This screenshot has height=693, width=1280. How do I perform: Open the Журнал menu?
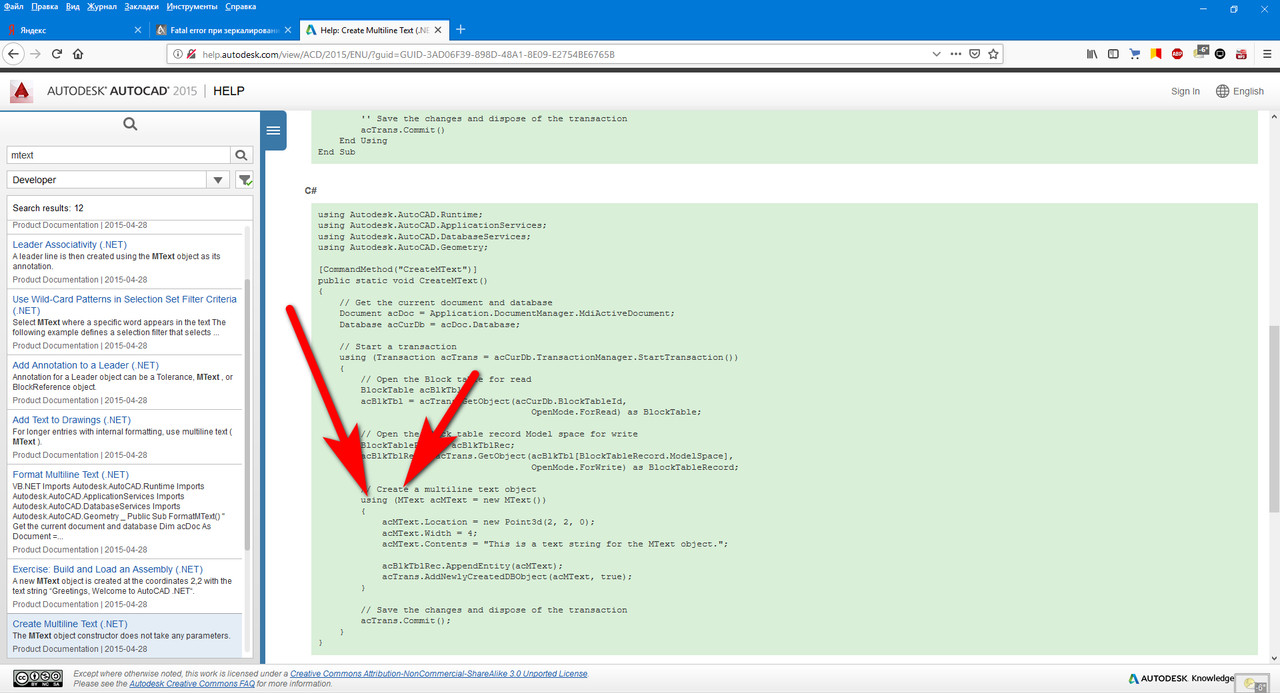point(102,6)
